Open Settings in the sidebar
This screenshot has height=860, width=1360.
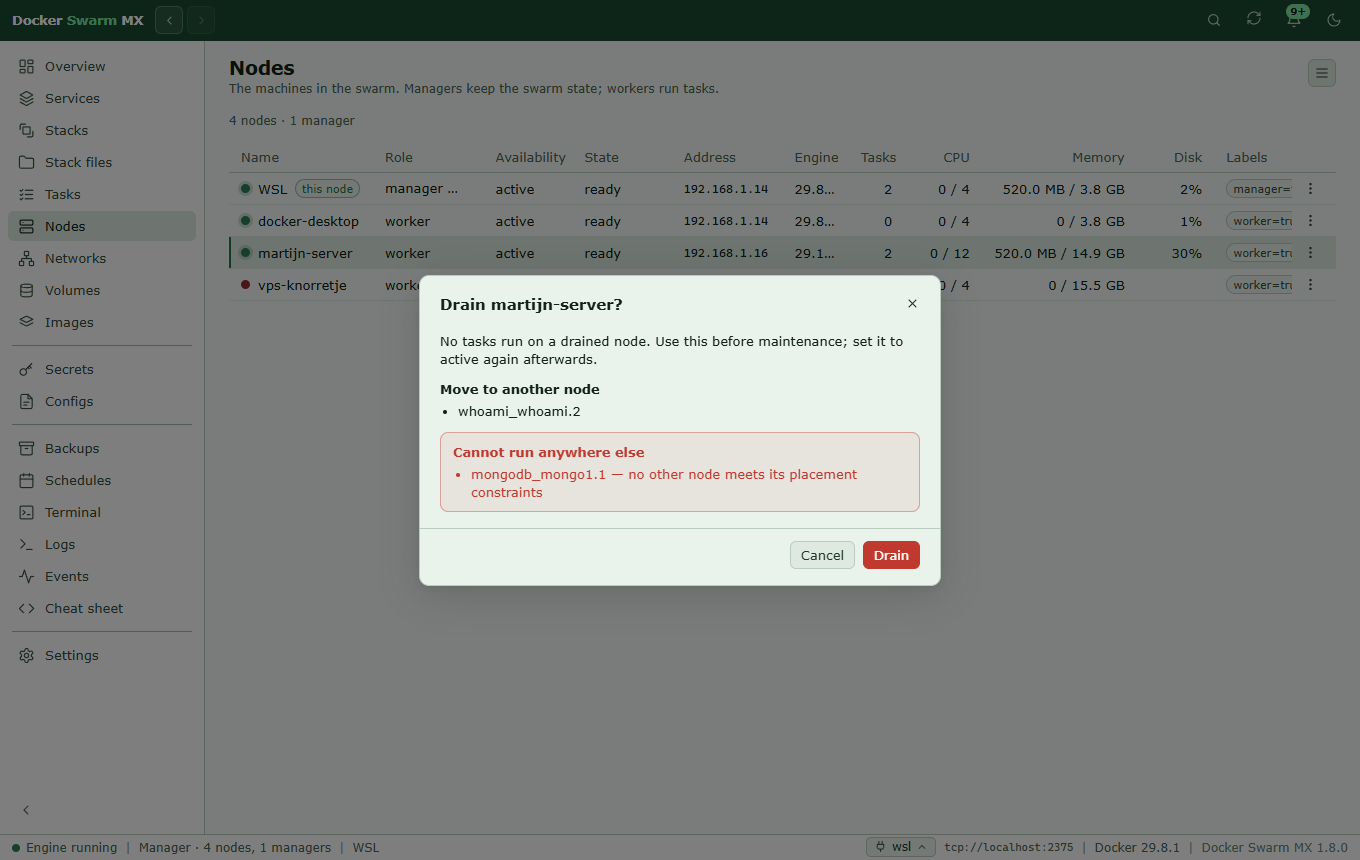click(x=102, y=655)
